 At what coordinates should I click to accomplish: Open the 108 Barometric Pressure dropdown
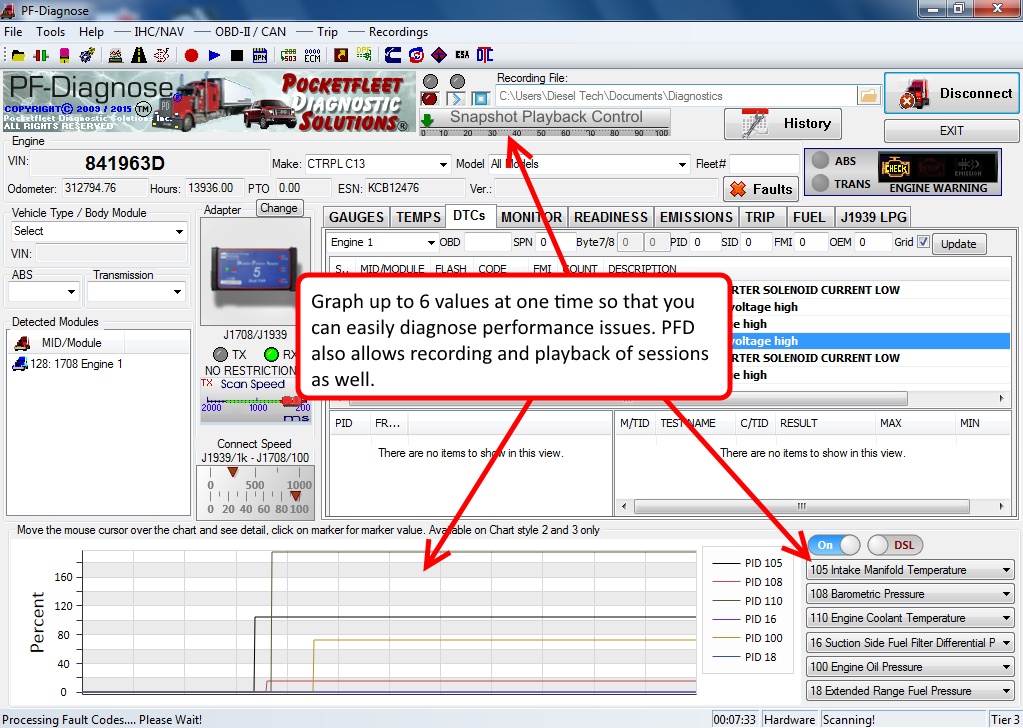click(910, 594)
